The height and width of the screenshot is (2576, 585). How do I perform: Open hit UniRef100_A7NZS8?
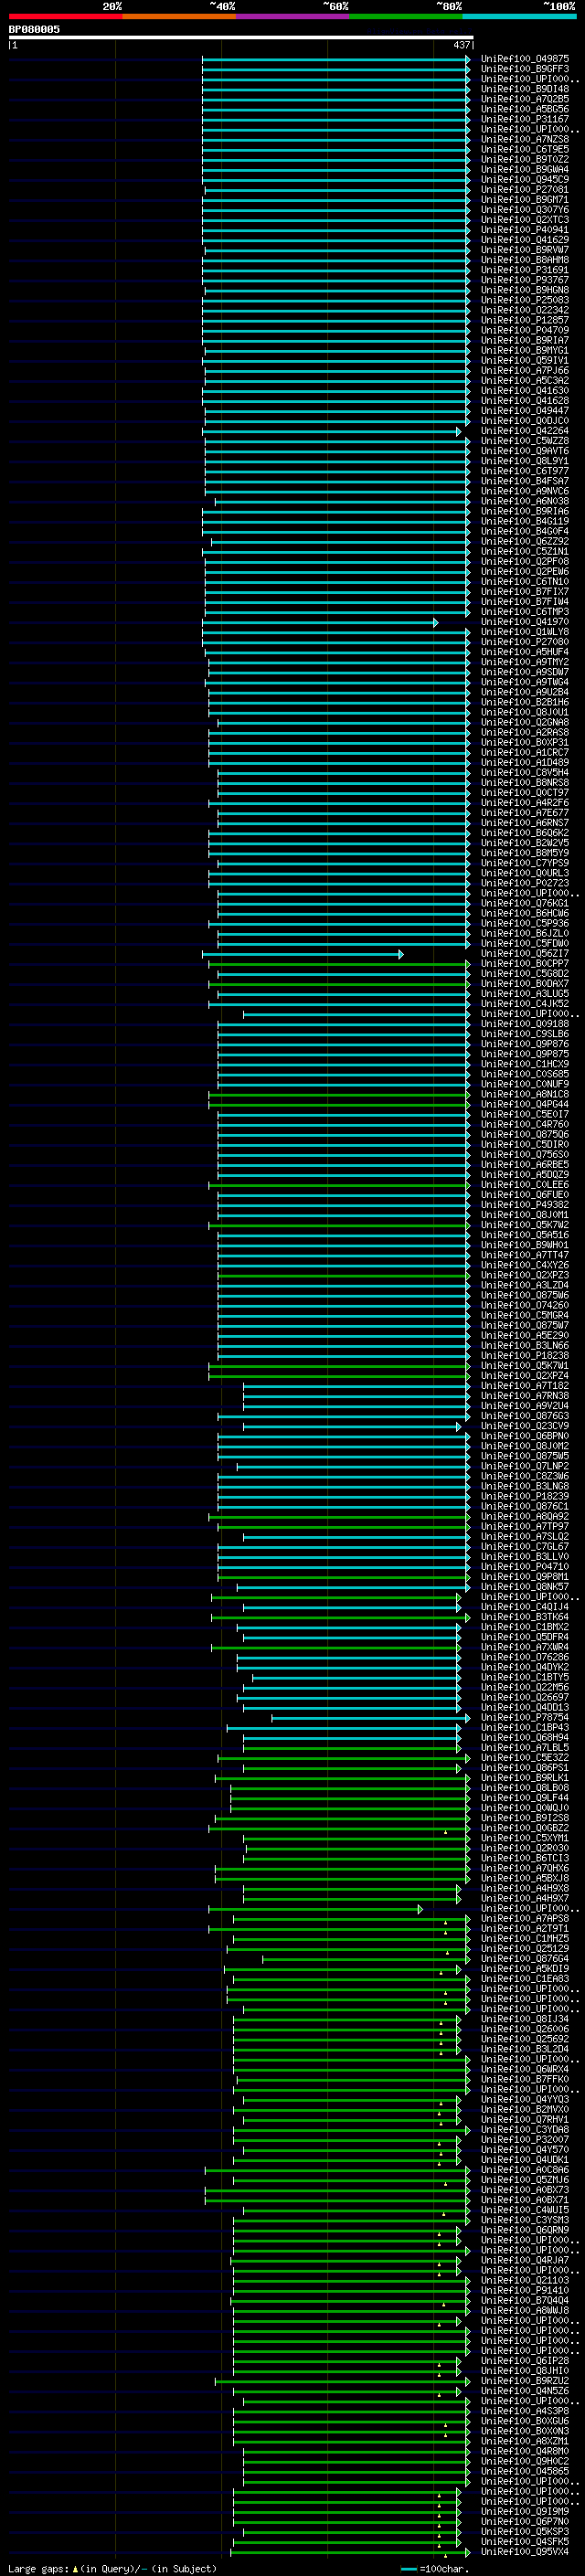coord(525,139)
